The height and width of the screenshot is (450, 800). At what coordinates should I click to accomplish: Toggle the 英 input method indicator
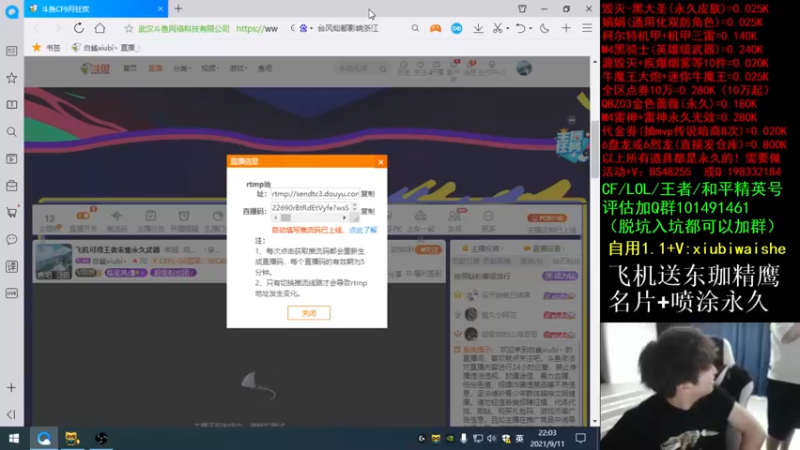pyautogui.click(x=519, y=438)
